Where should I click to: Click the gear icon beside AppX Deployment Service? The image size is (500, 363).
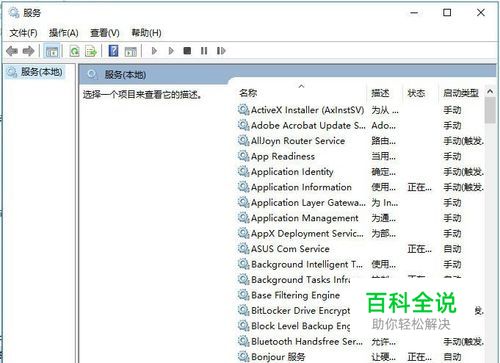pos(243,233)
